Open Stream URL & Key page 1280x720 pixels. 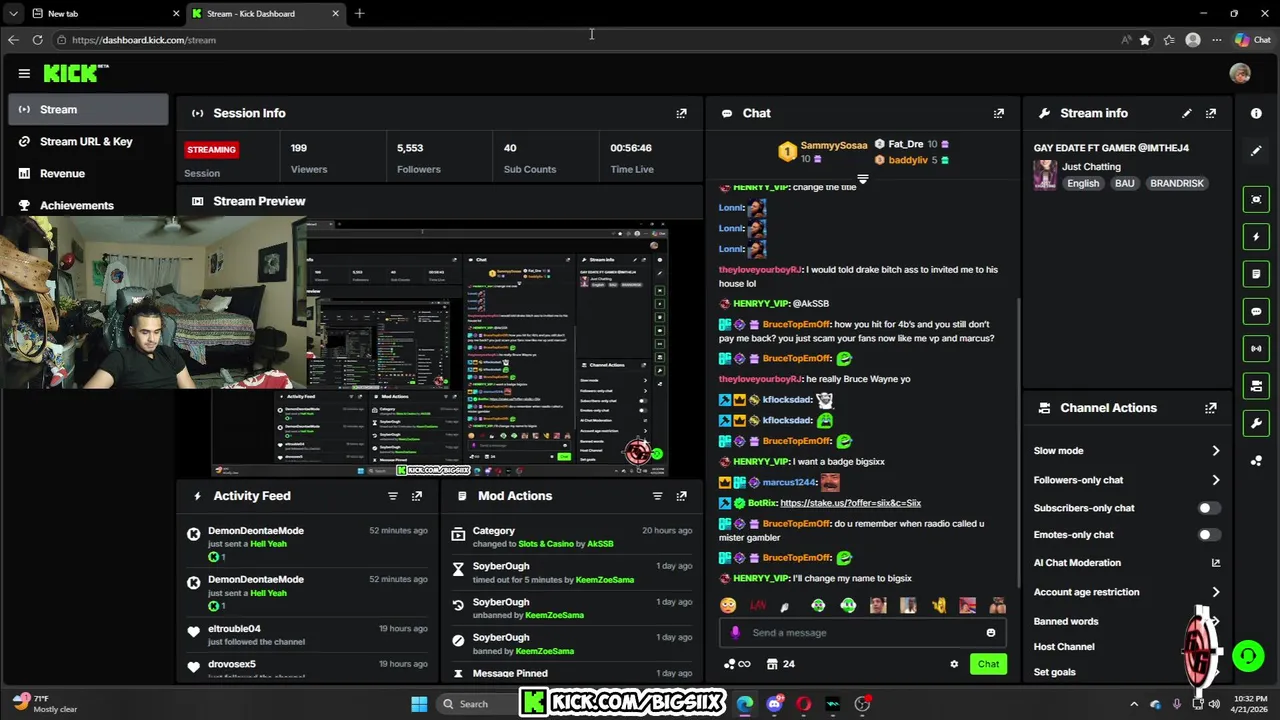(88, 142)
